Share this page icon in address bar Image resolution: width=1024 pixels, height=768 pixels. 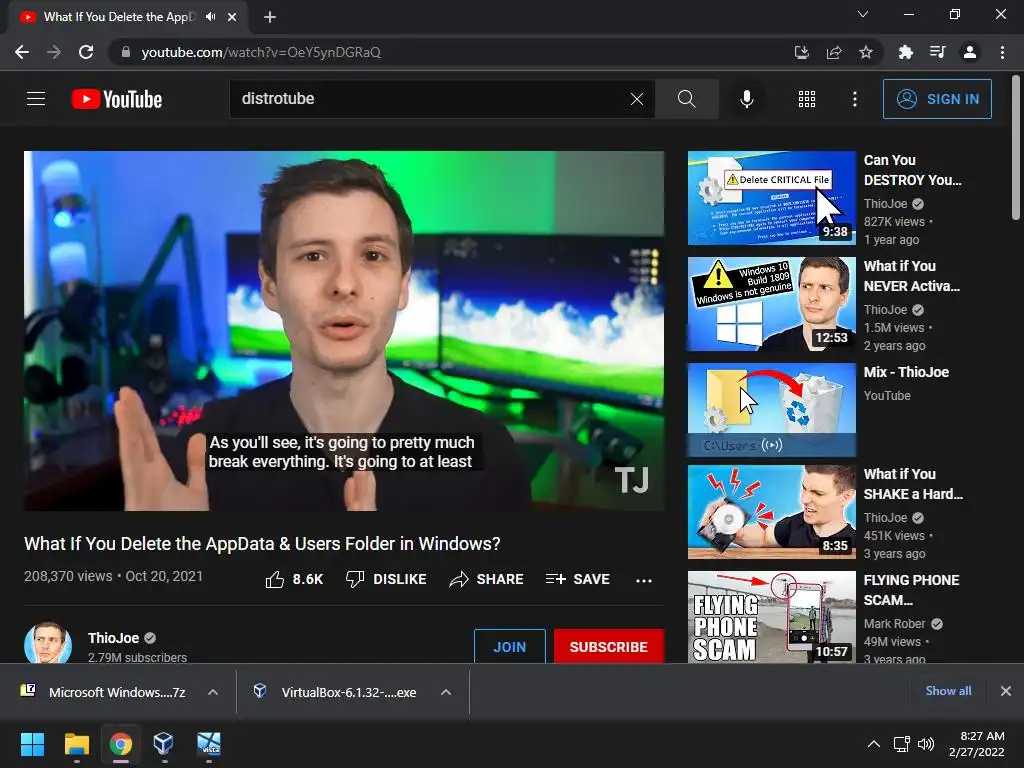(833, 52)
